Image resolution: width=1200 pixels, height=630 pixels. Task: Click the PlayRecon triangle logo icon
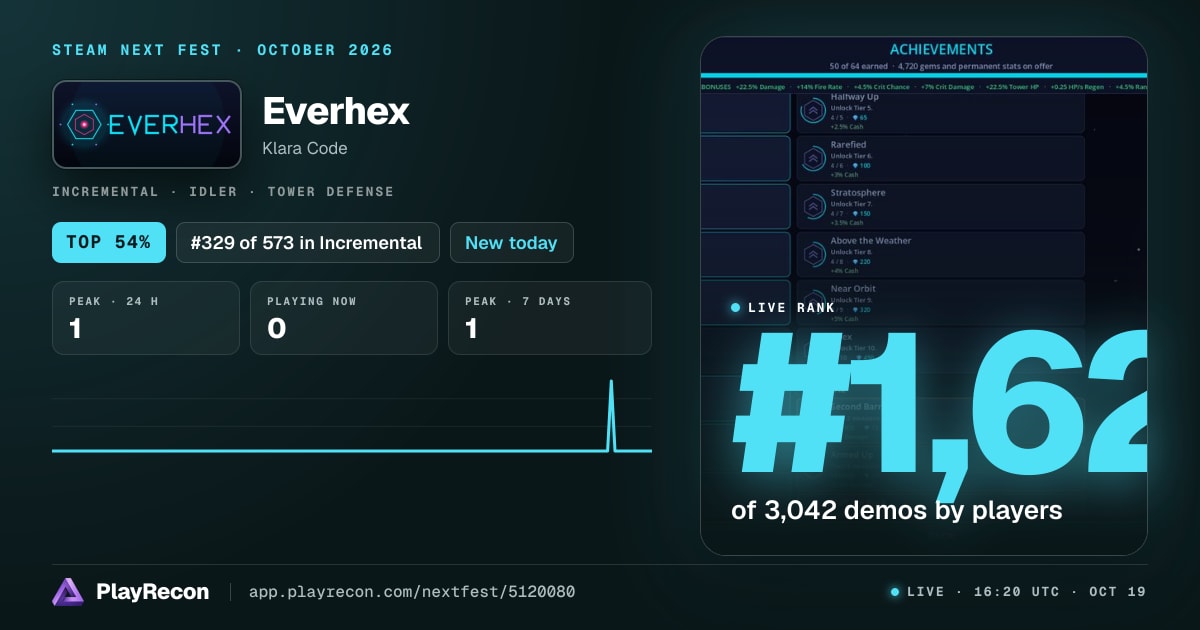[x=68, y=592]
